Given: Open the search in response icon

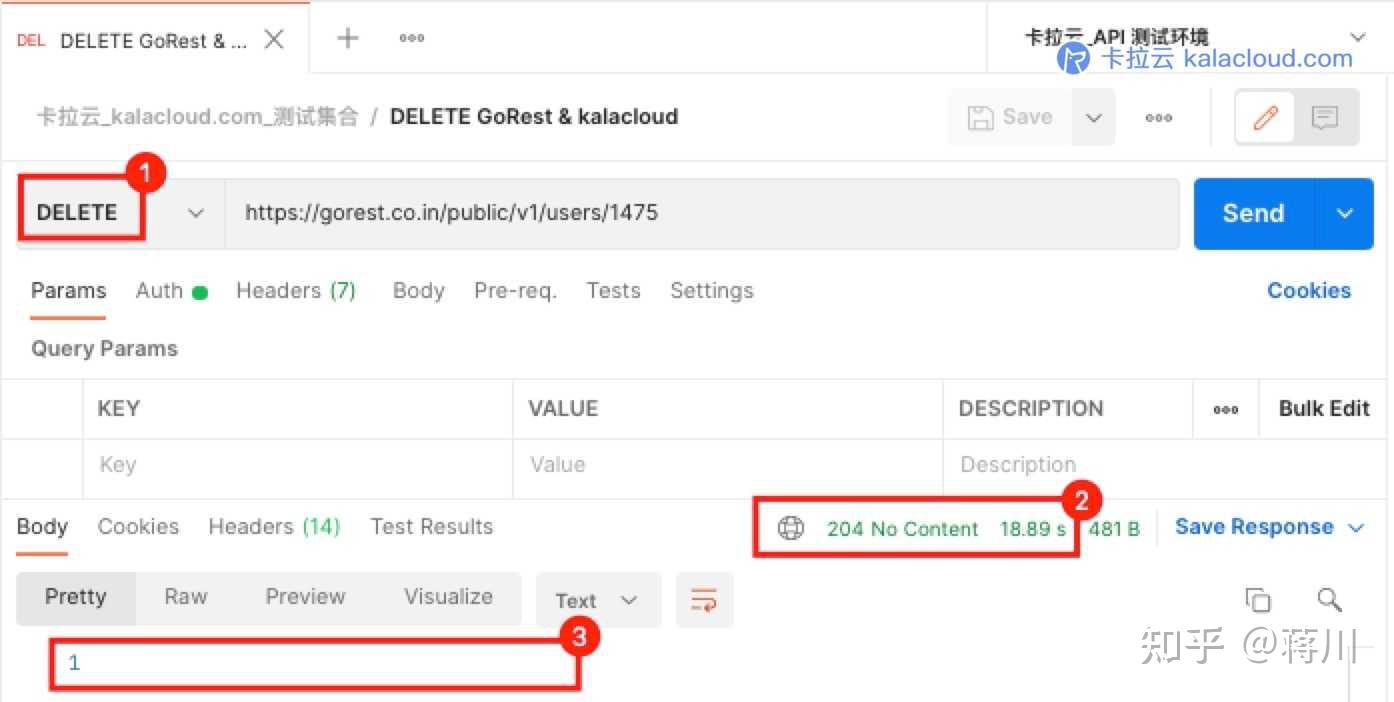Looking at the screenshot, I should coord(1330,599).
